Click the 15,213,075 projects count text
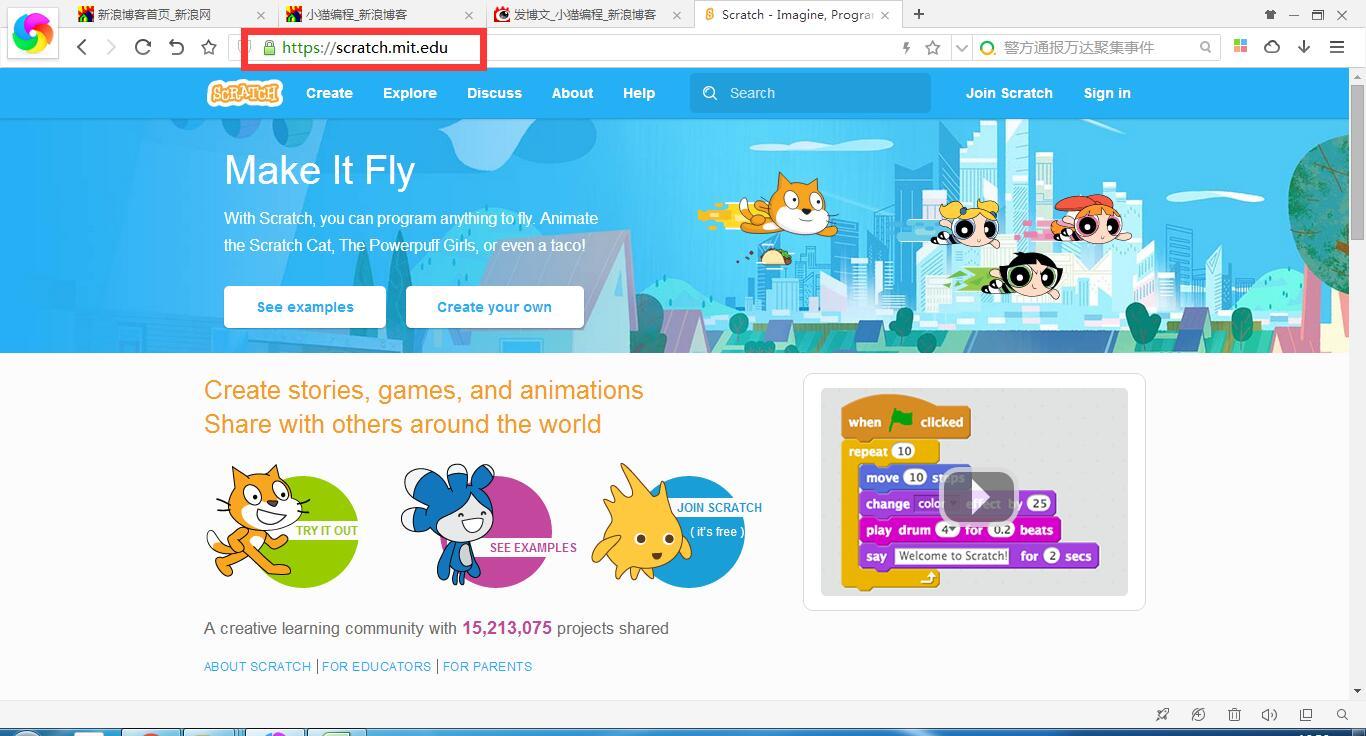 click(507, 628)
